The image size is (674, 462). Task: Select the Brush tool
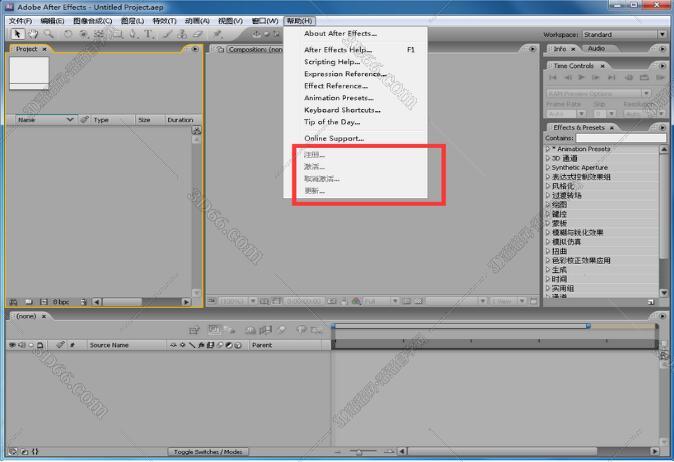pos(167,34)
